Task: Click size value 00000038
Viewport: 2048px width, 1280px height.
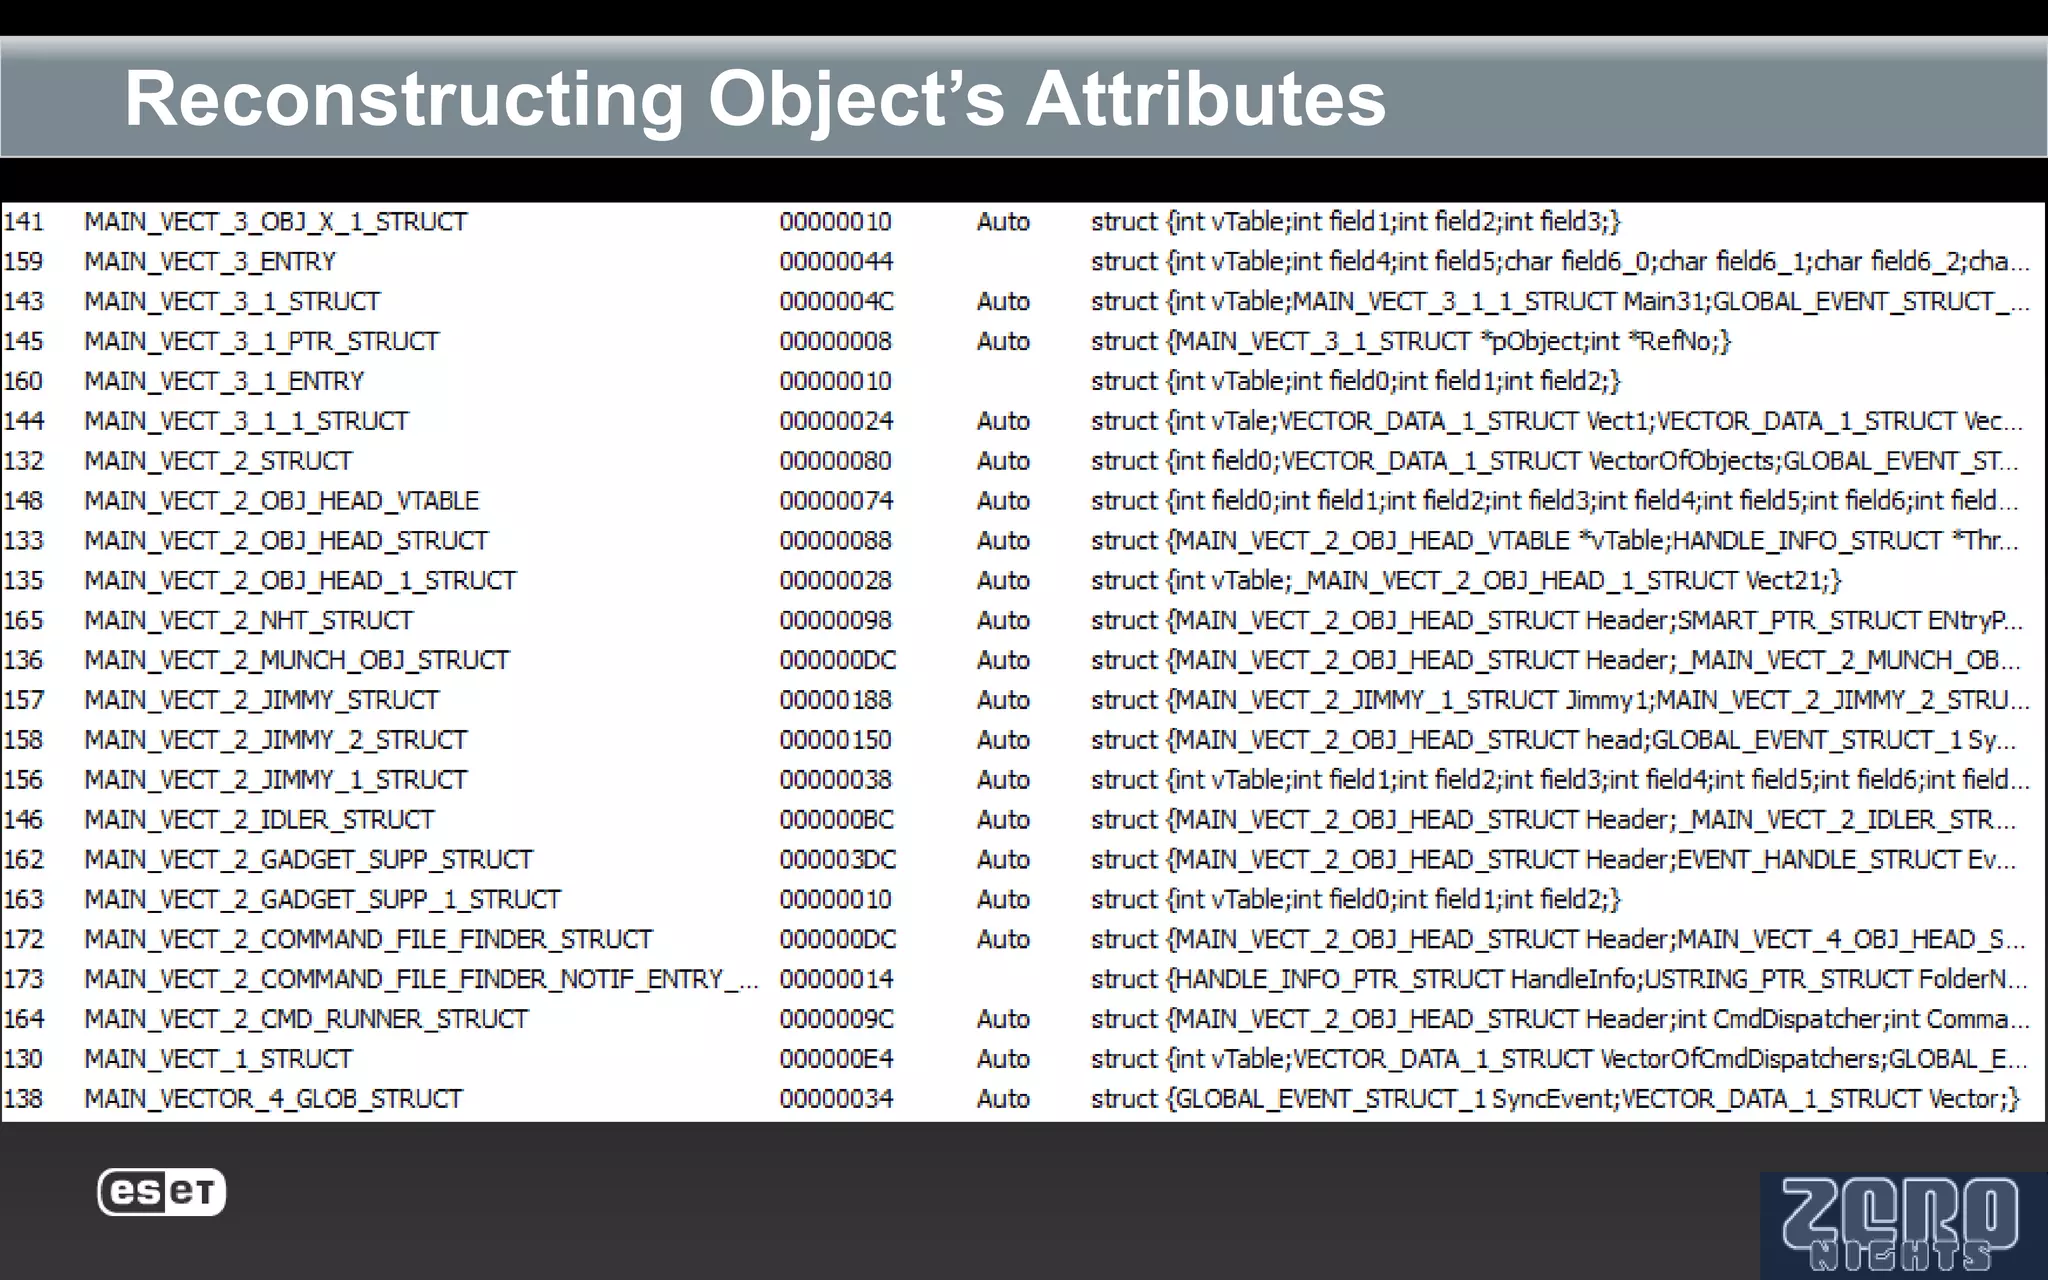Action: (x=836, y=779)
